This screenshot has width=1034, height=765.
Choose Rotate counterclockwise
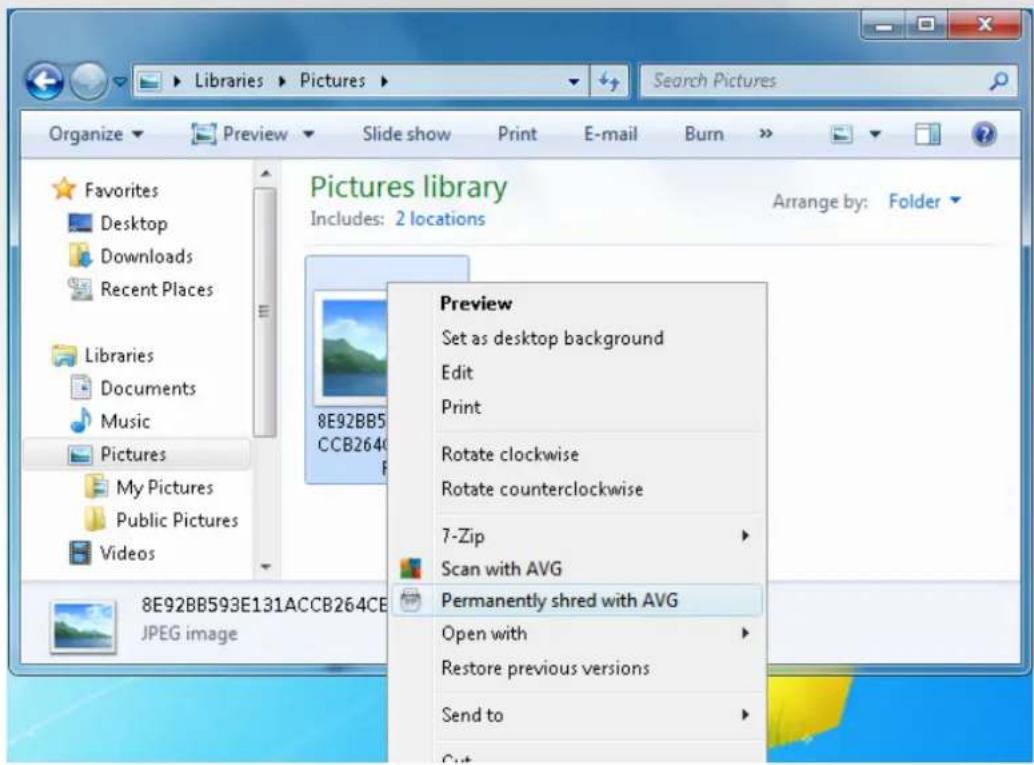pos(542,489)
